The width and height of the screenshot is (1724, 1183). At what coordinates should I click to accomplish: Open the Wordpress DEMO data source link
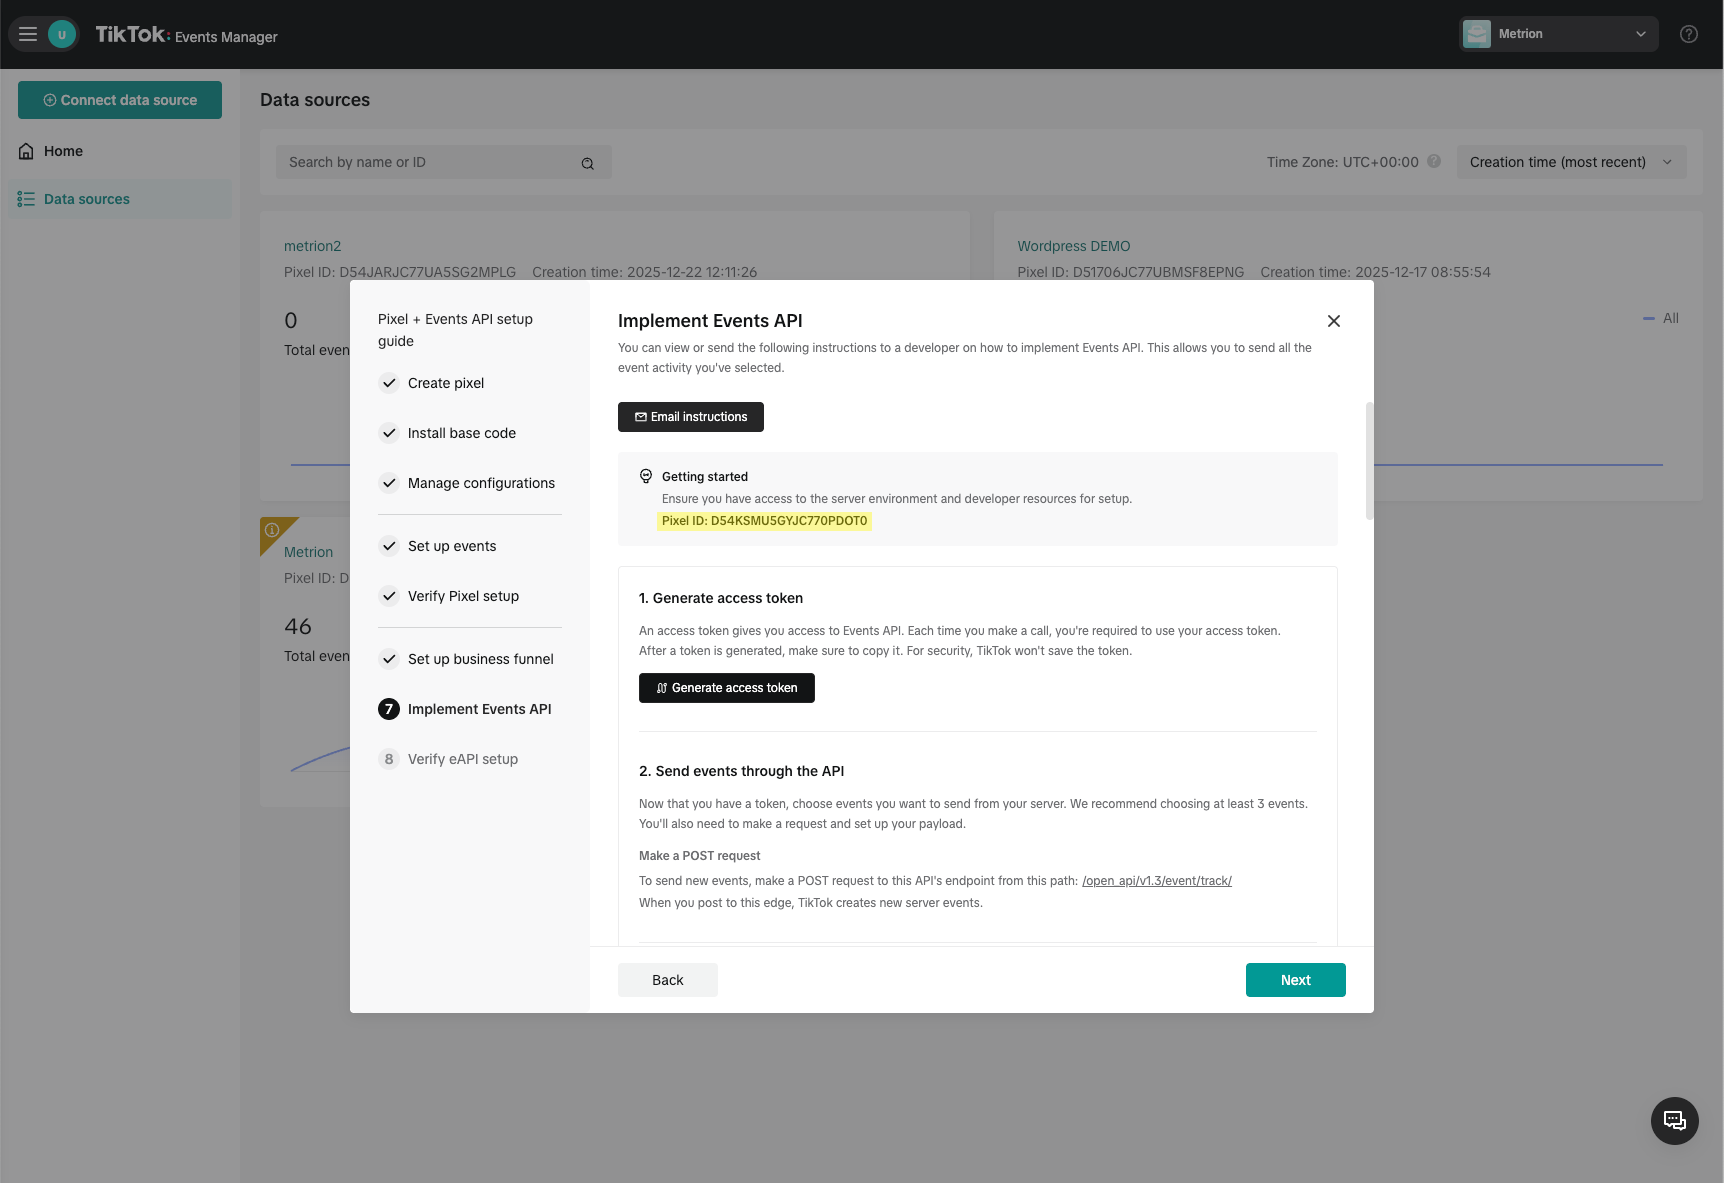point(1074,246)
